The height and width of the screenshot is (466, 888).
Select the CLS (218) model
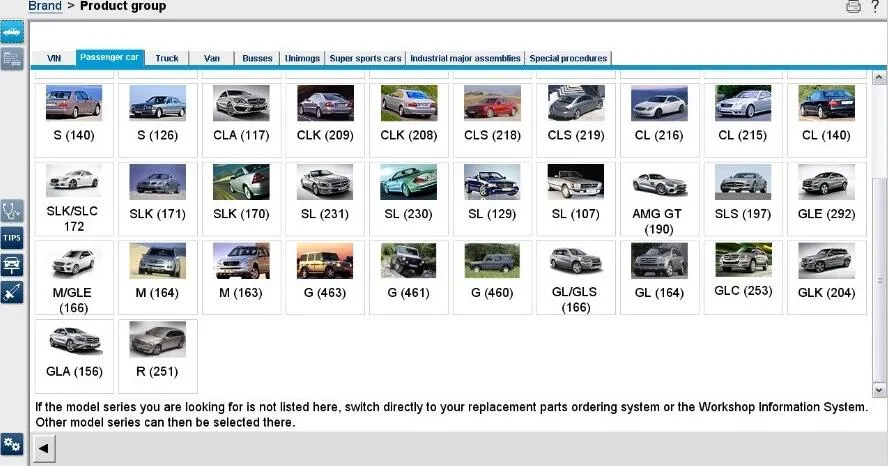tap(492, 119)
